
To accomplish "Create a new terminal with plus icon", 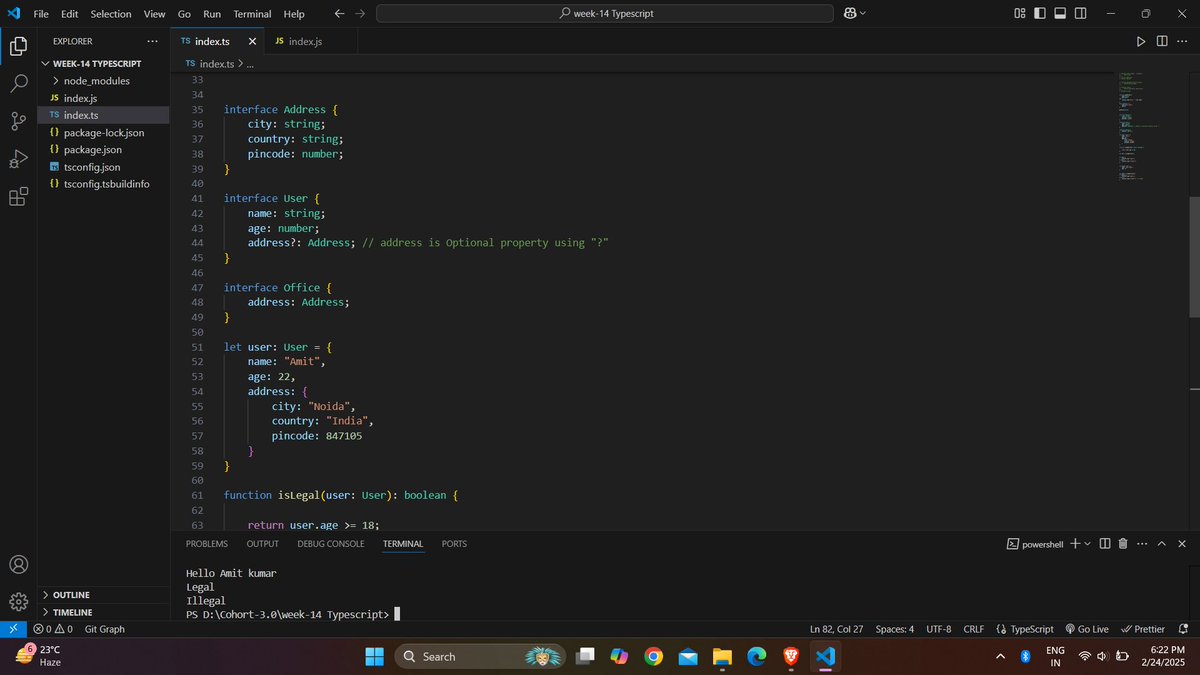I will click(1075, 544).
